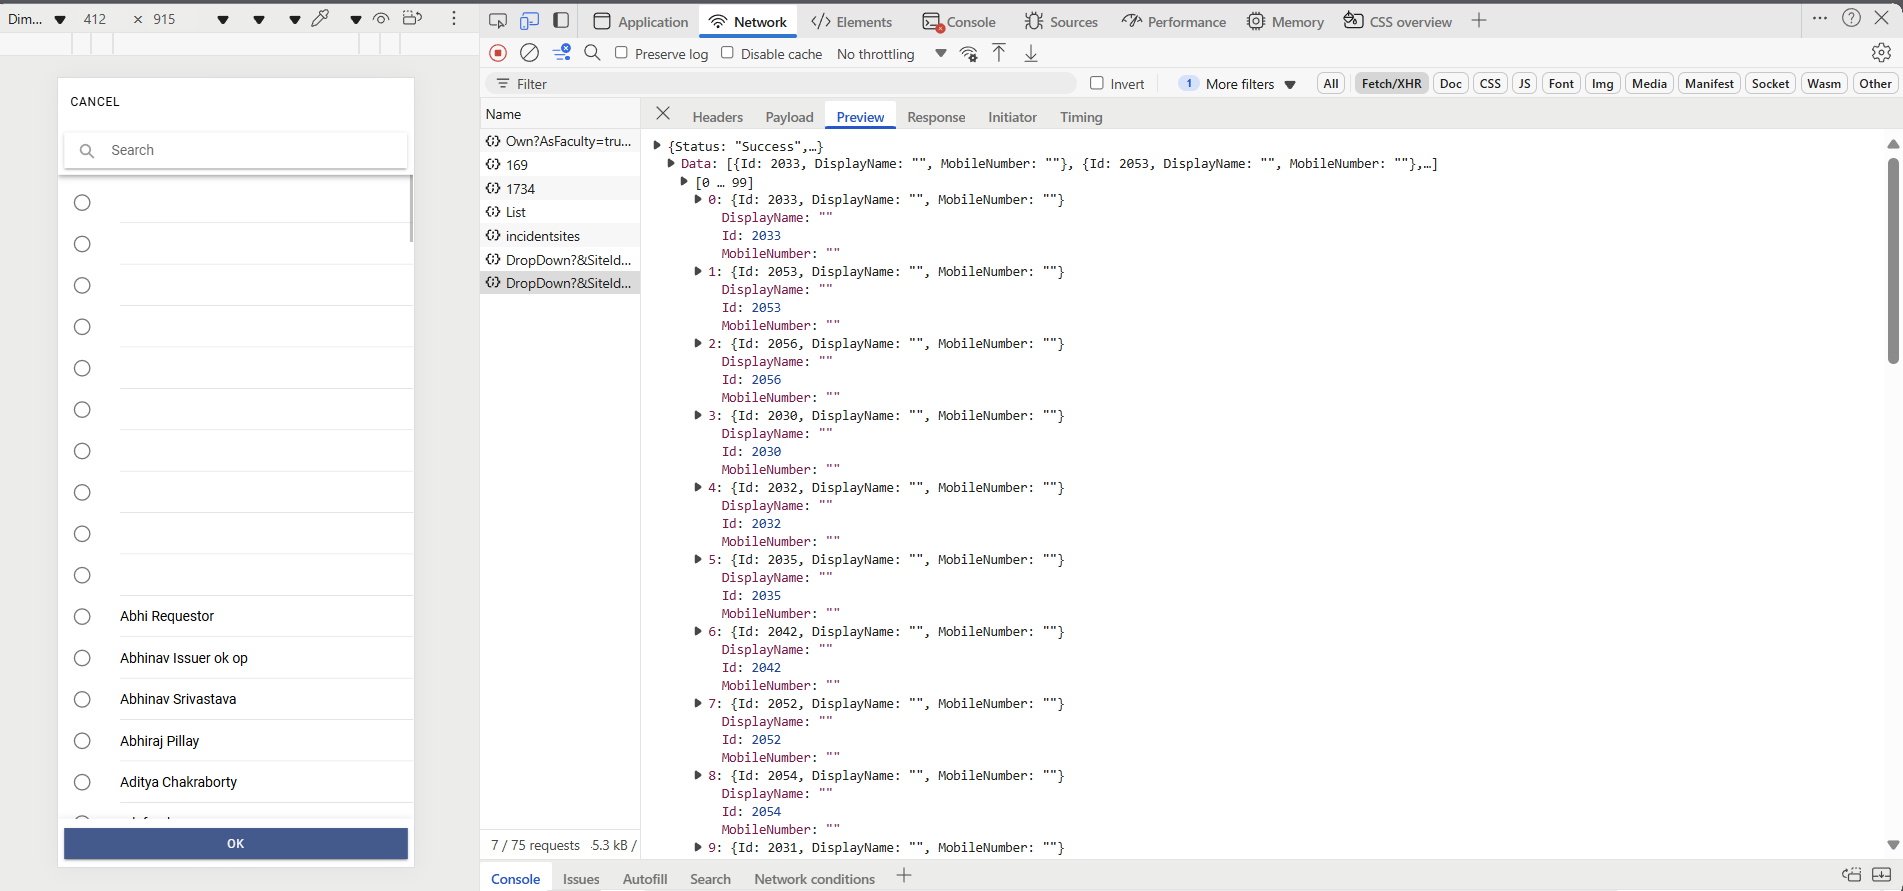
Task: Open the network search magnifier icon
Action: (592, 53)
